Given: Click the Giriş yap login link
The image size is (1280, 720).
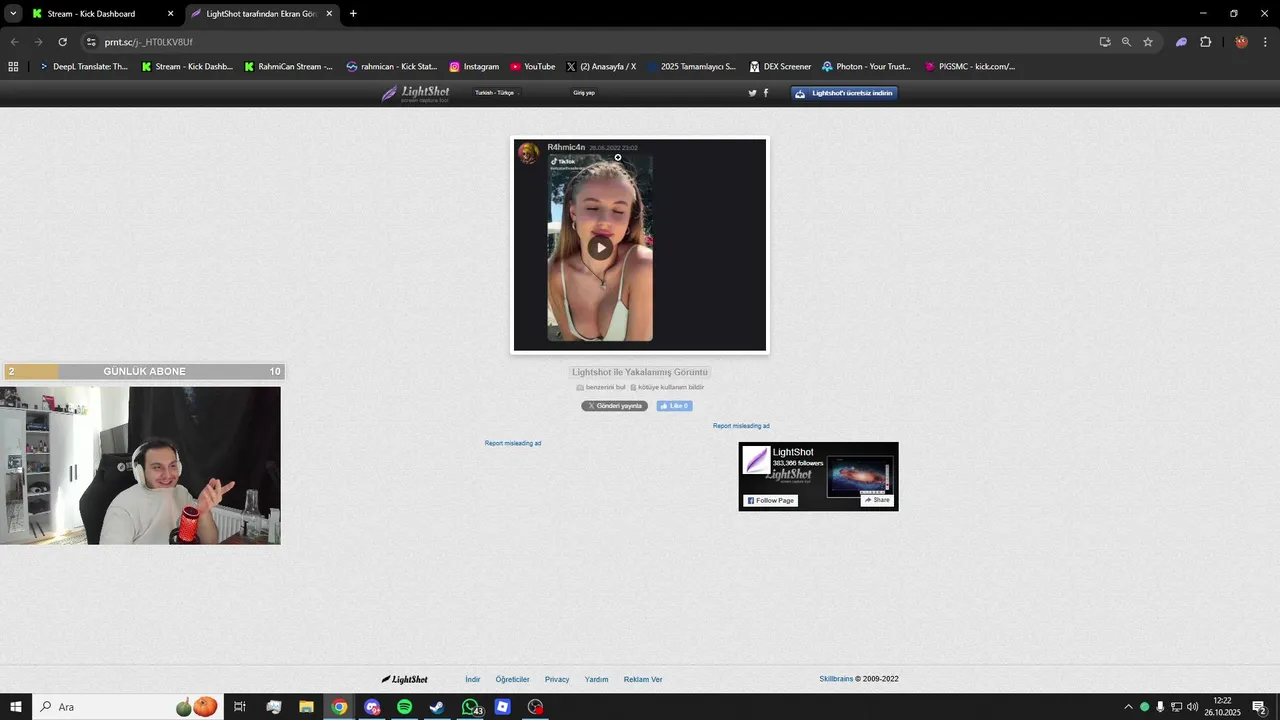Looking at the screenshot, I should click(x=584, y=93).
